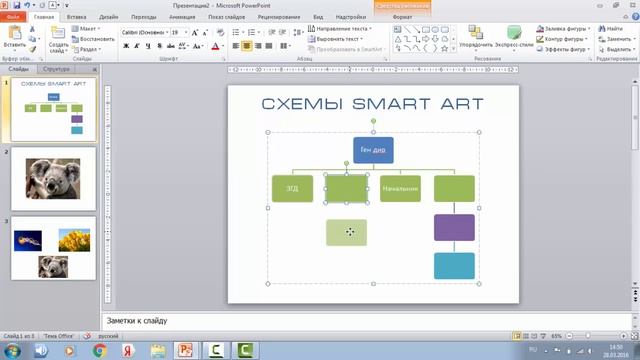Image resolution: width=640 pixels, height=360 pixels.
Task: Select the right block arrow shape
Action: point(426,39)
